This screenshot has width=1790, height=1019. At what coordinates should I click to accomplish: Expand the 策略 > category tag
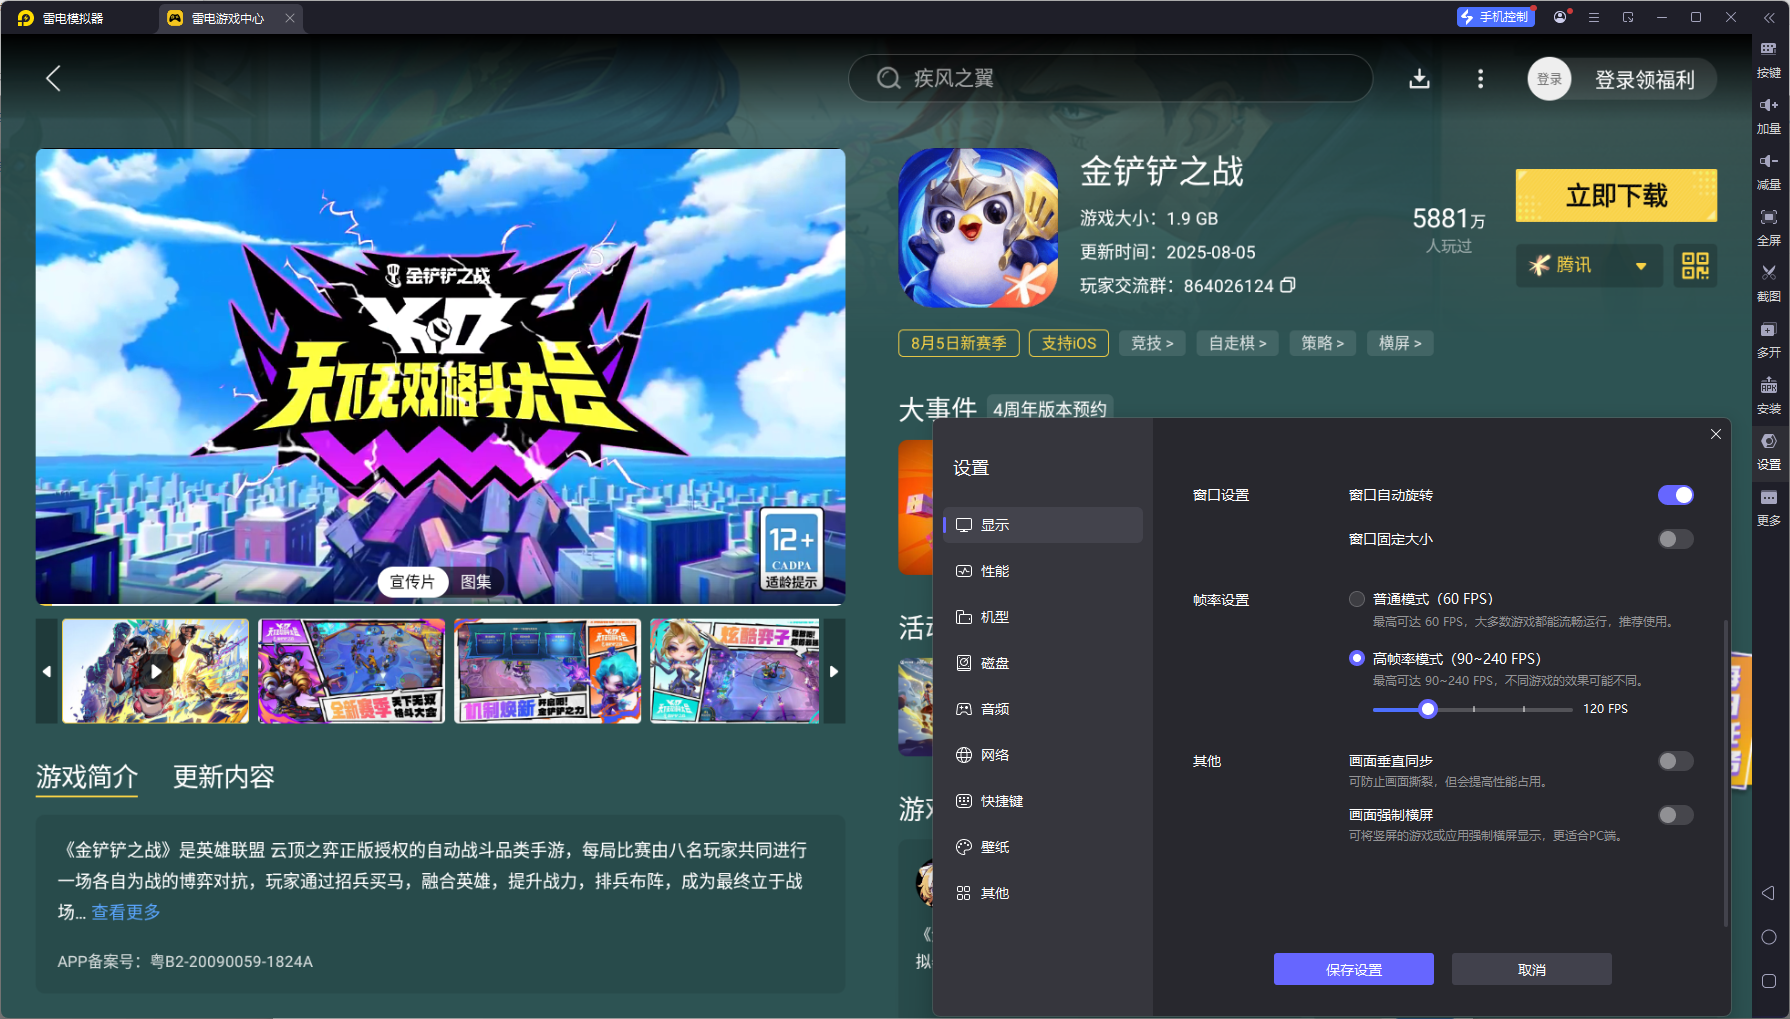(1322, 343)
